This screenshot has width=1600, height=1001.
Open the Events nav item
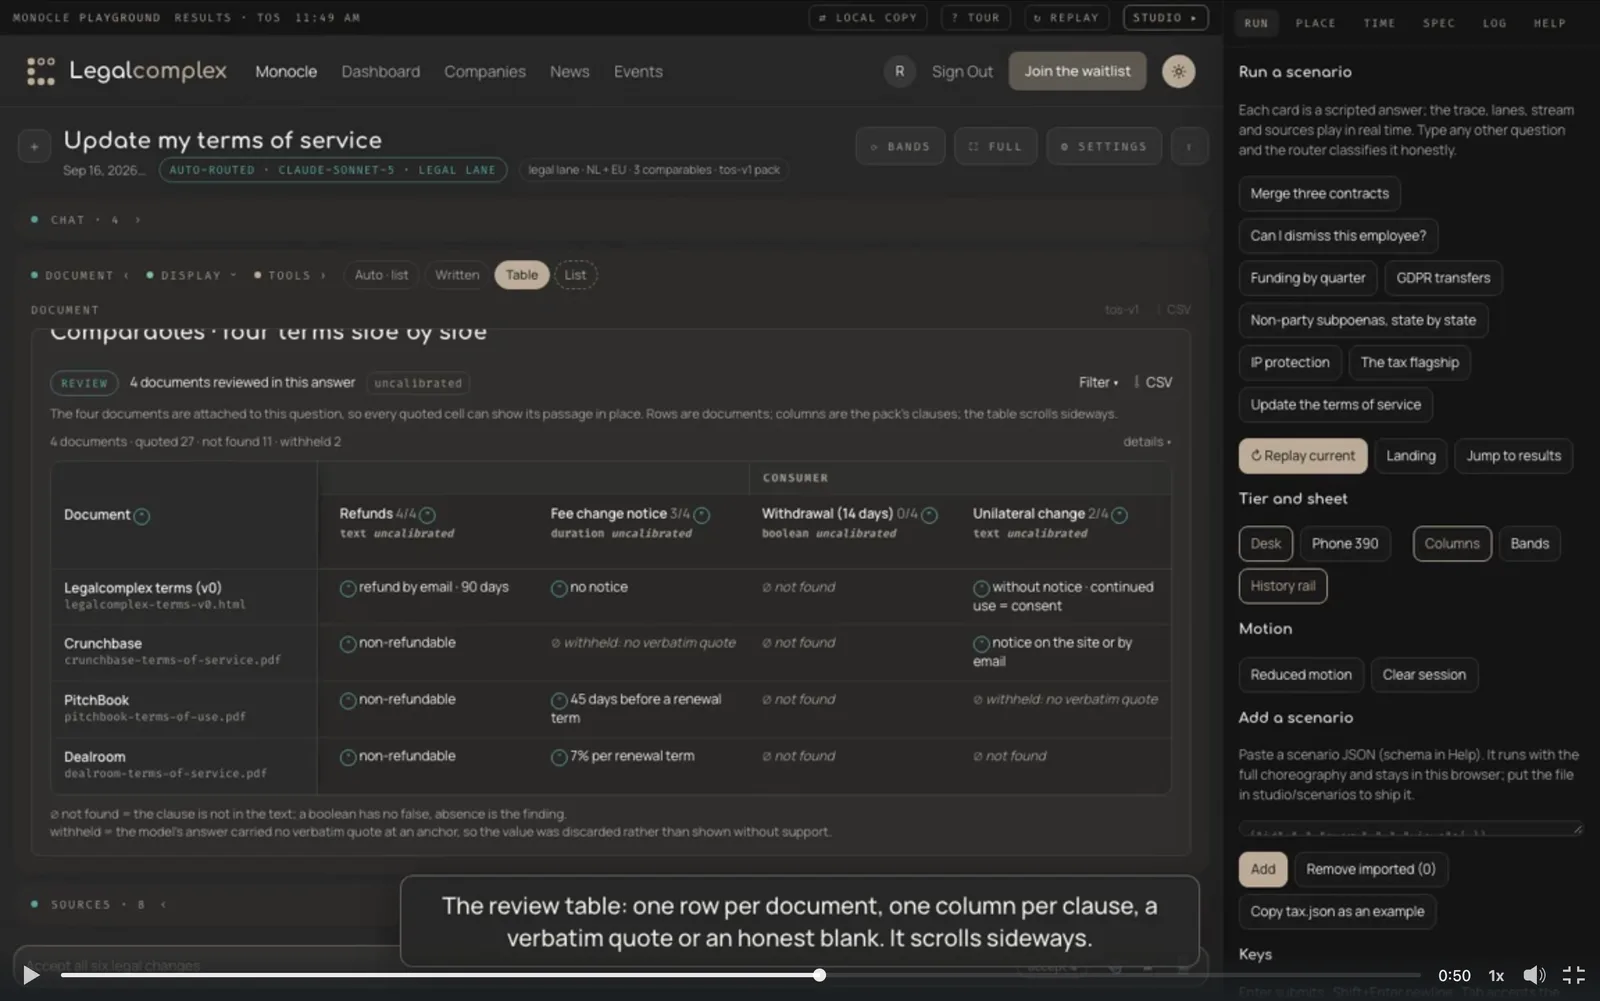click(x=638, y=71)
